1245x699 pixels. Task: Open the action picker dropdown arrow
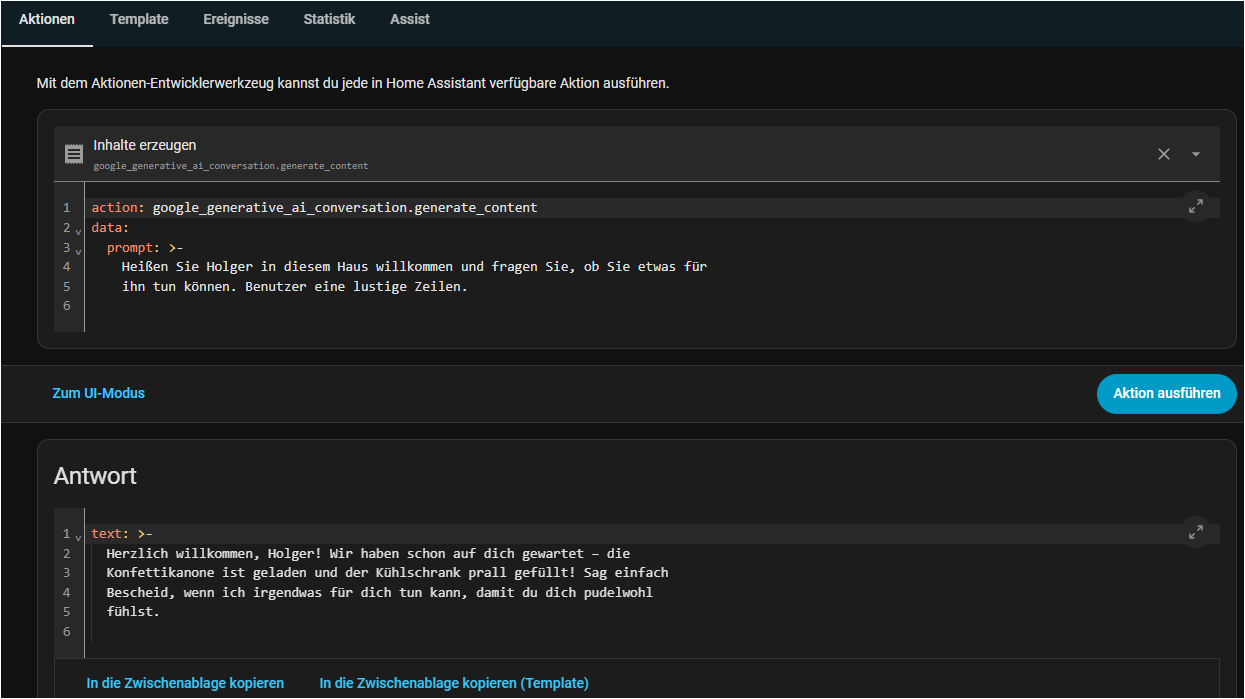(1196, 154)
